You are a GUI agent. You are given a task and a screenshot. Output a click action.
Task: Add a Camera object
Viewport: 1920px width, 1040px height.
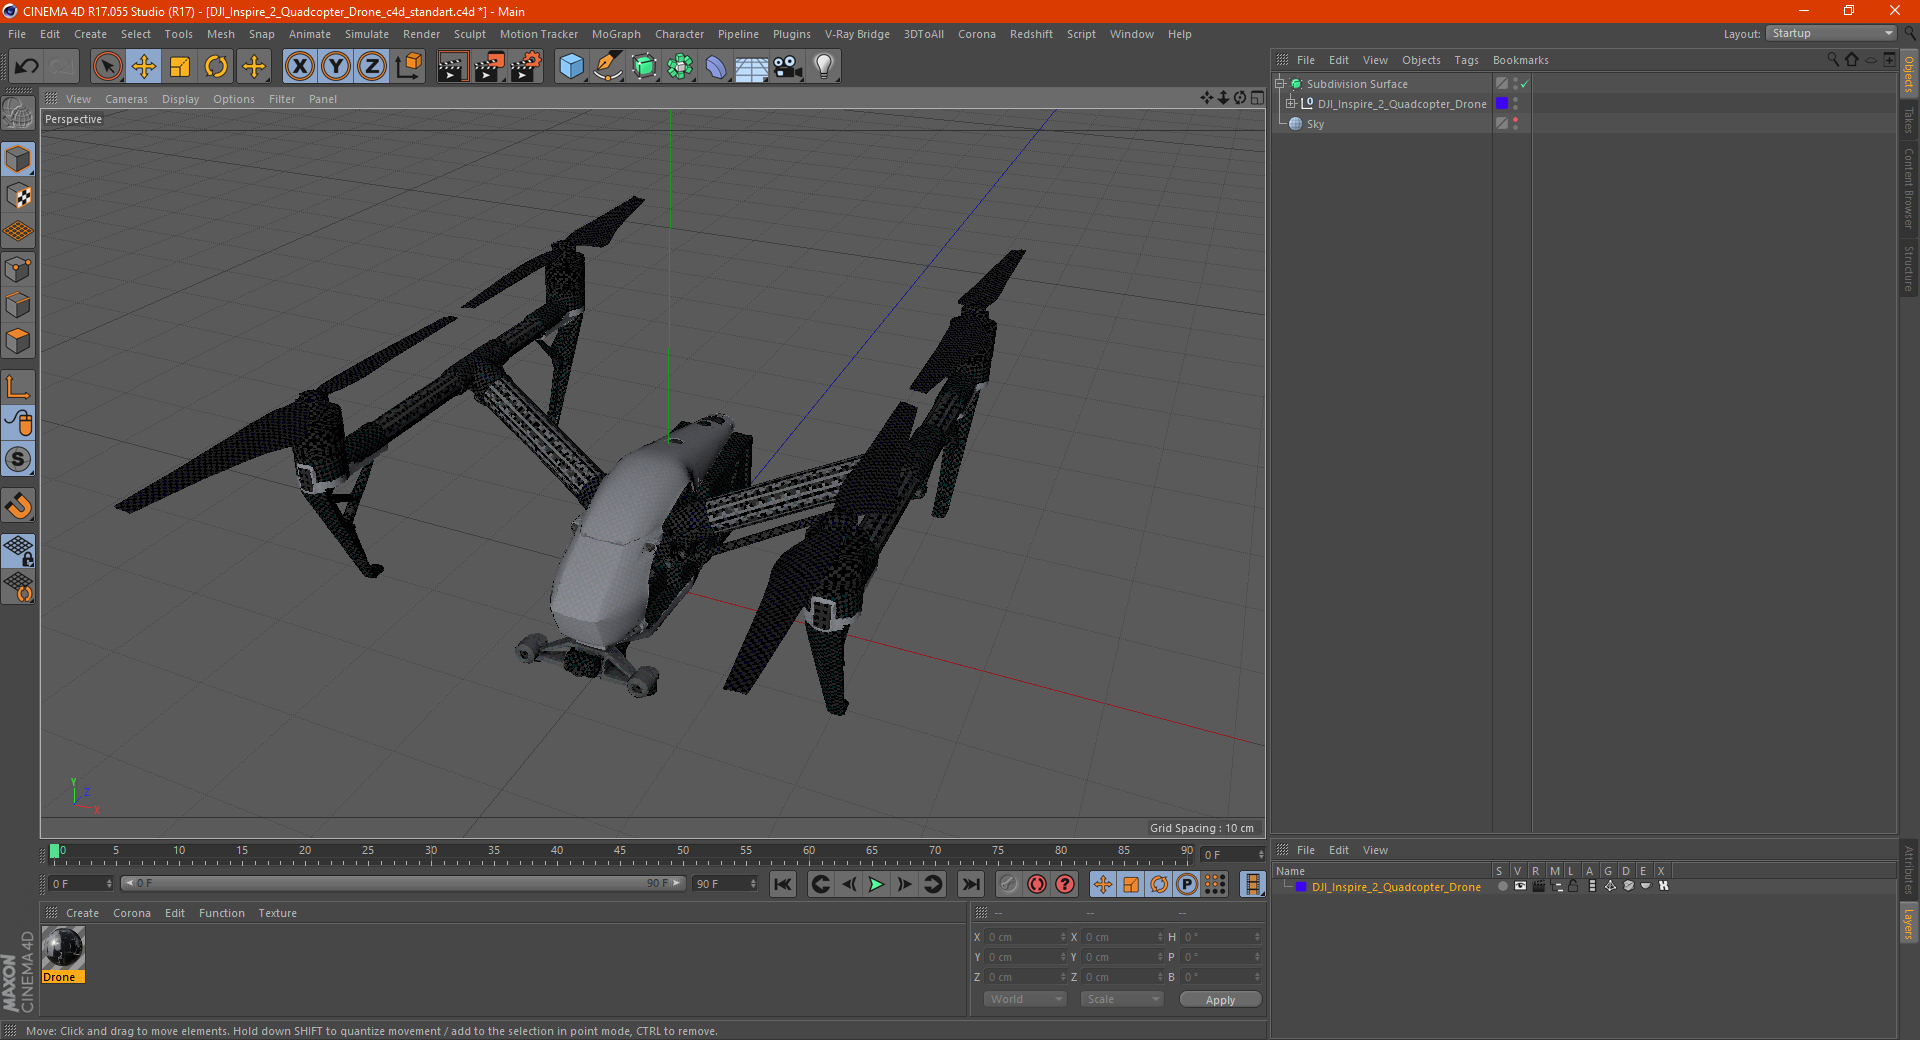[x=788, y=67]
